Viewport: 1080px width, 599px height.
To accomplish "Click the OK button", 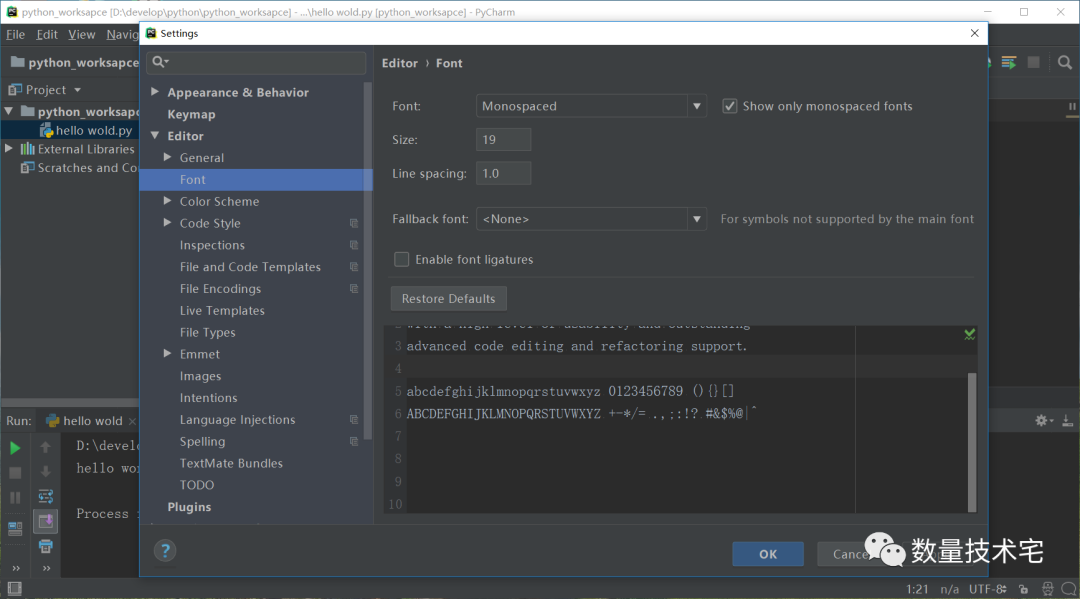I will click(x=767, y=554).
